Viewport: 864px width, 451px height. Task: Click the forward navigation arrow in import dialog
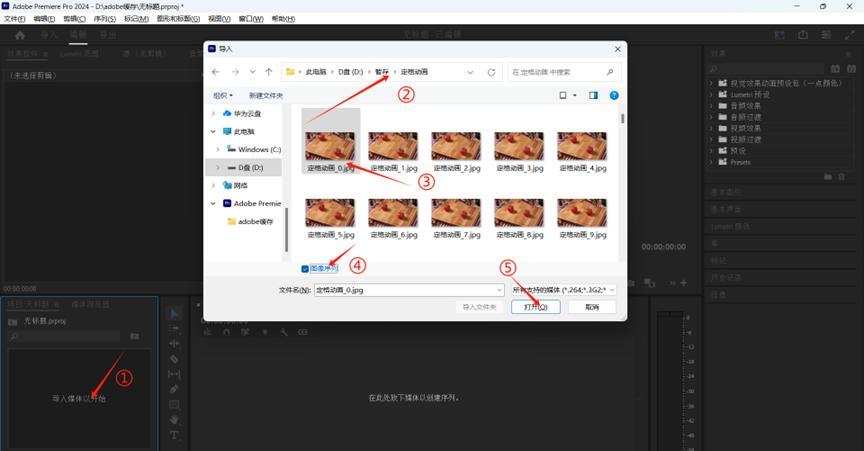(235, 72)
